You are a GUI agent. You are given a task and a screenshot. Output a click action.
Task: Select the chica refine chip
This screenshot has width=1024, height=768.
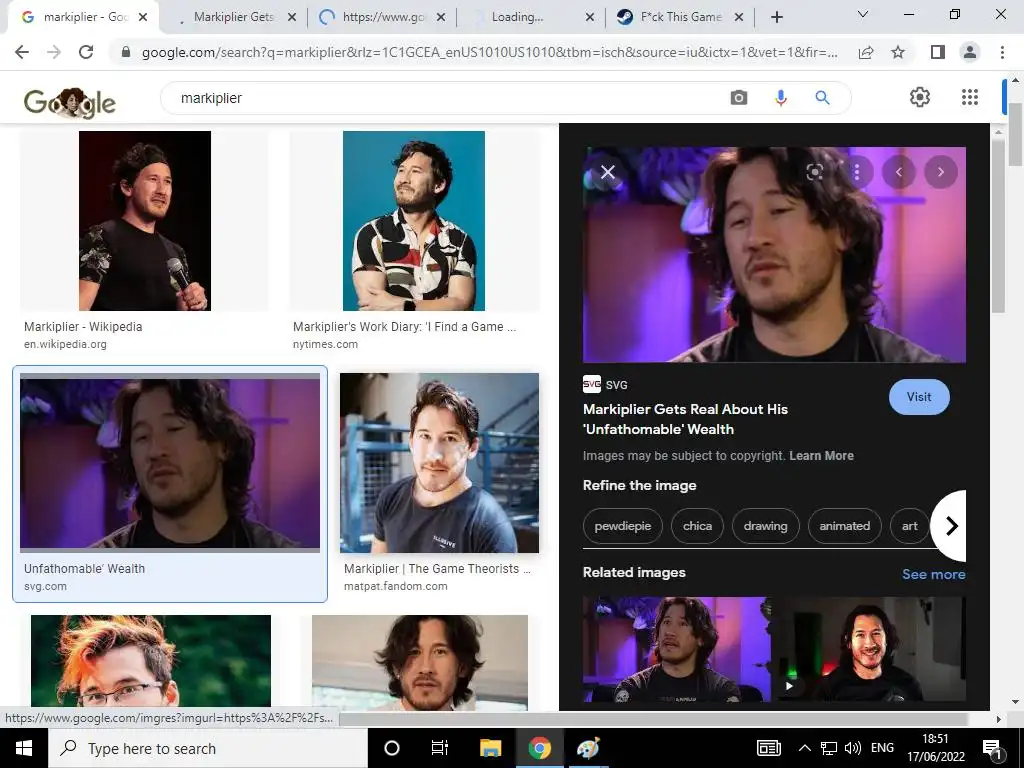click(697, 526)
